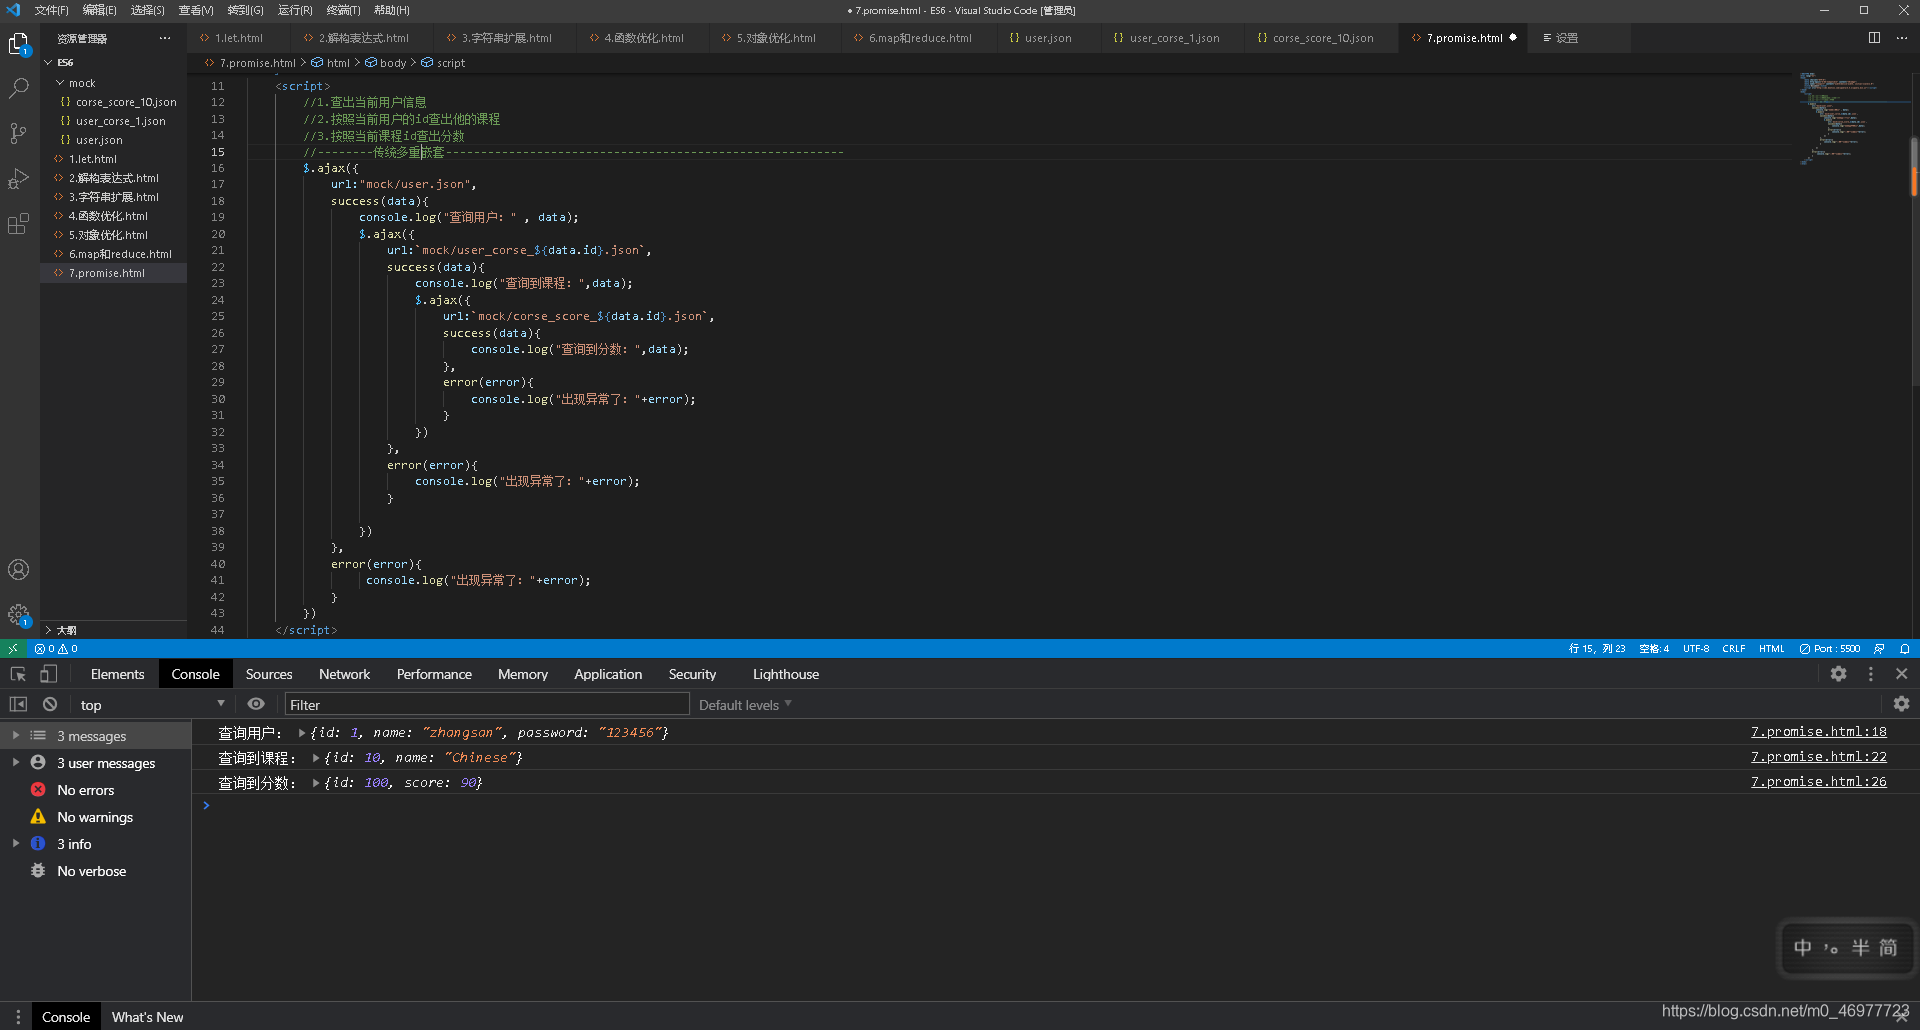Viewport: 1920px width, 1030px height.
Task: Open 4.函数优化.html in explorer
Action: (108, 216)
